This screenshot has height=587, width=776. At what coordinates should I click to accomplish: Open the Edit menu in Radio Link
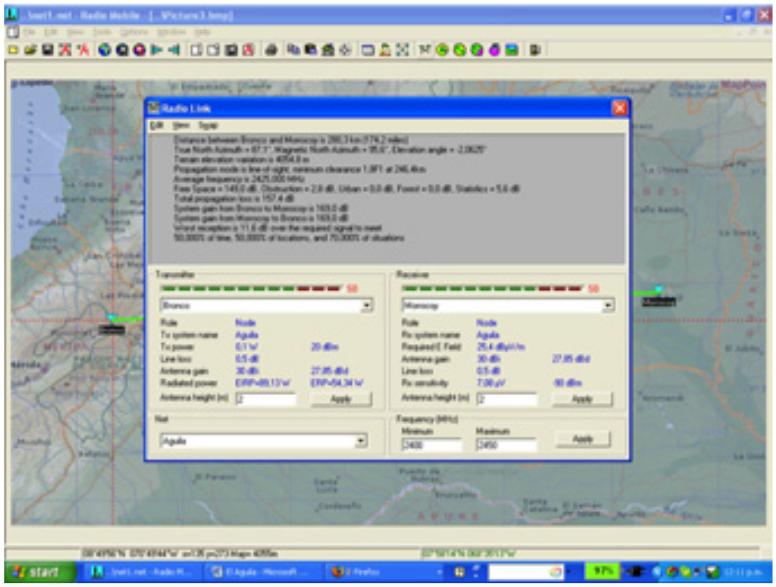coord(156,126)
